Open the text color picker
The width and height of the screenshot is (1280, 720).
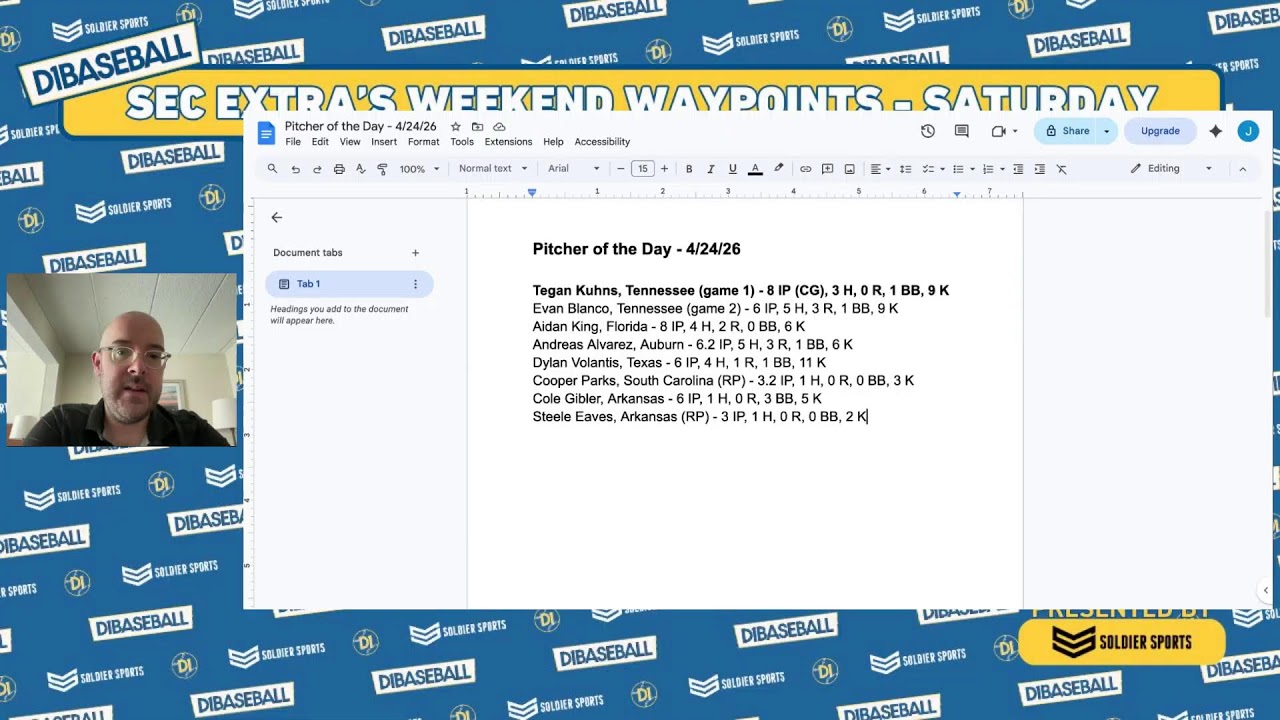tap(755, 169)
